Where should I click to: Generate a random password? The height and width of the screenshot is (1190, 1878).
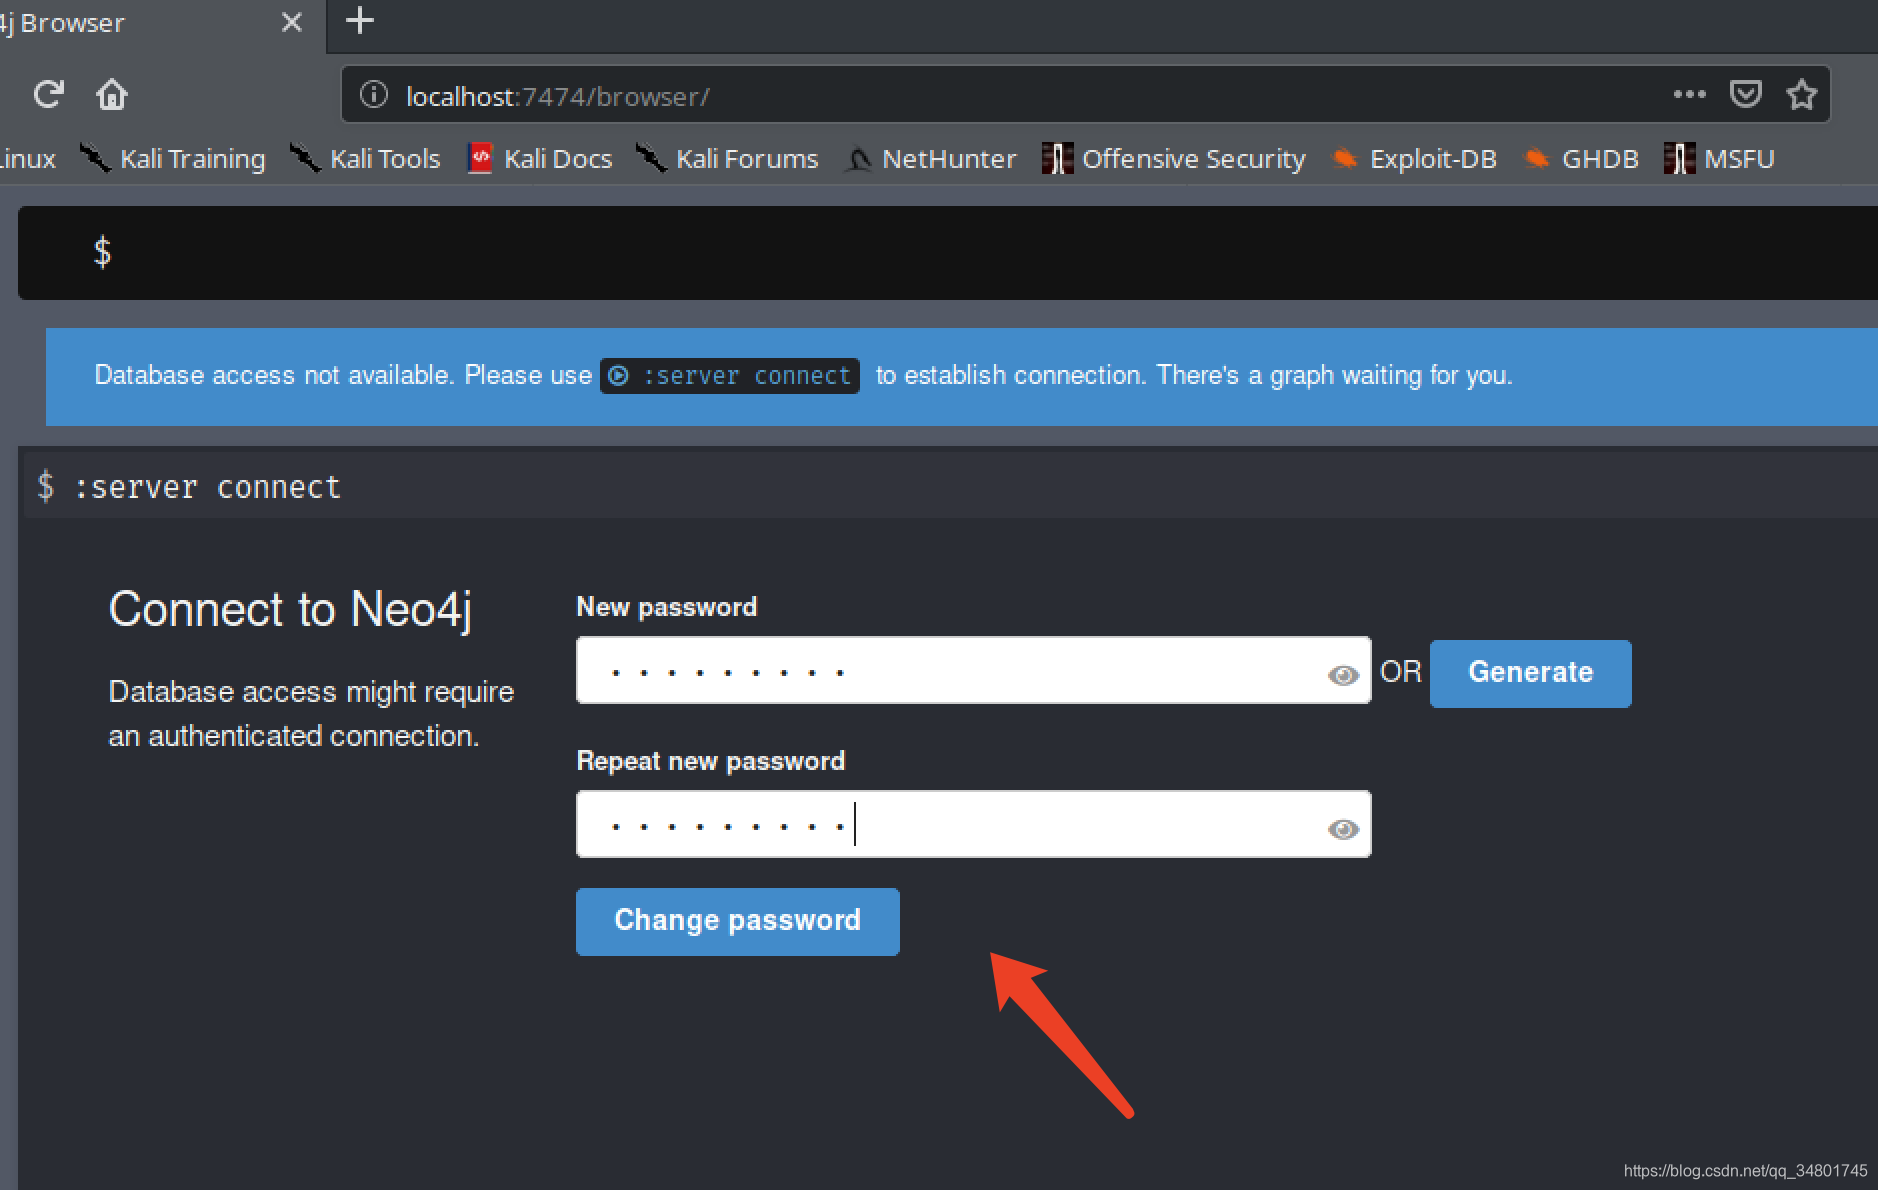[x=1530, y=673]
